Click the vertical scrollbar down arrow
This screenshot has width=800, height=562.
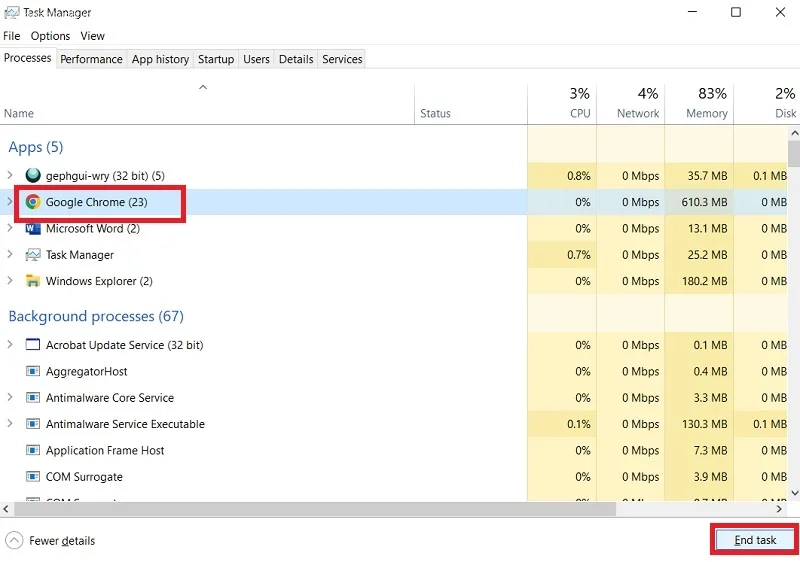click(794, 493)
